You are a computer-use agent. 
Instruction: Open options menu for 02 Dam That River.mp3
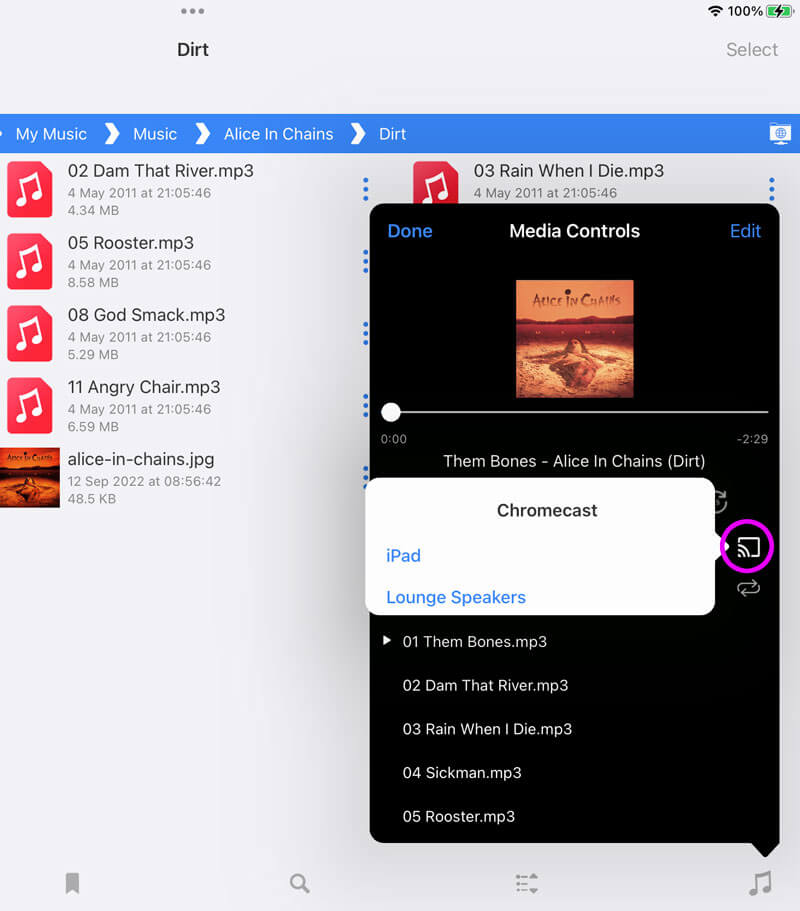[365, 189]
